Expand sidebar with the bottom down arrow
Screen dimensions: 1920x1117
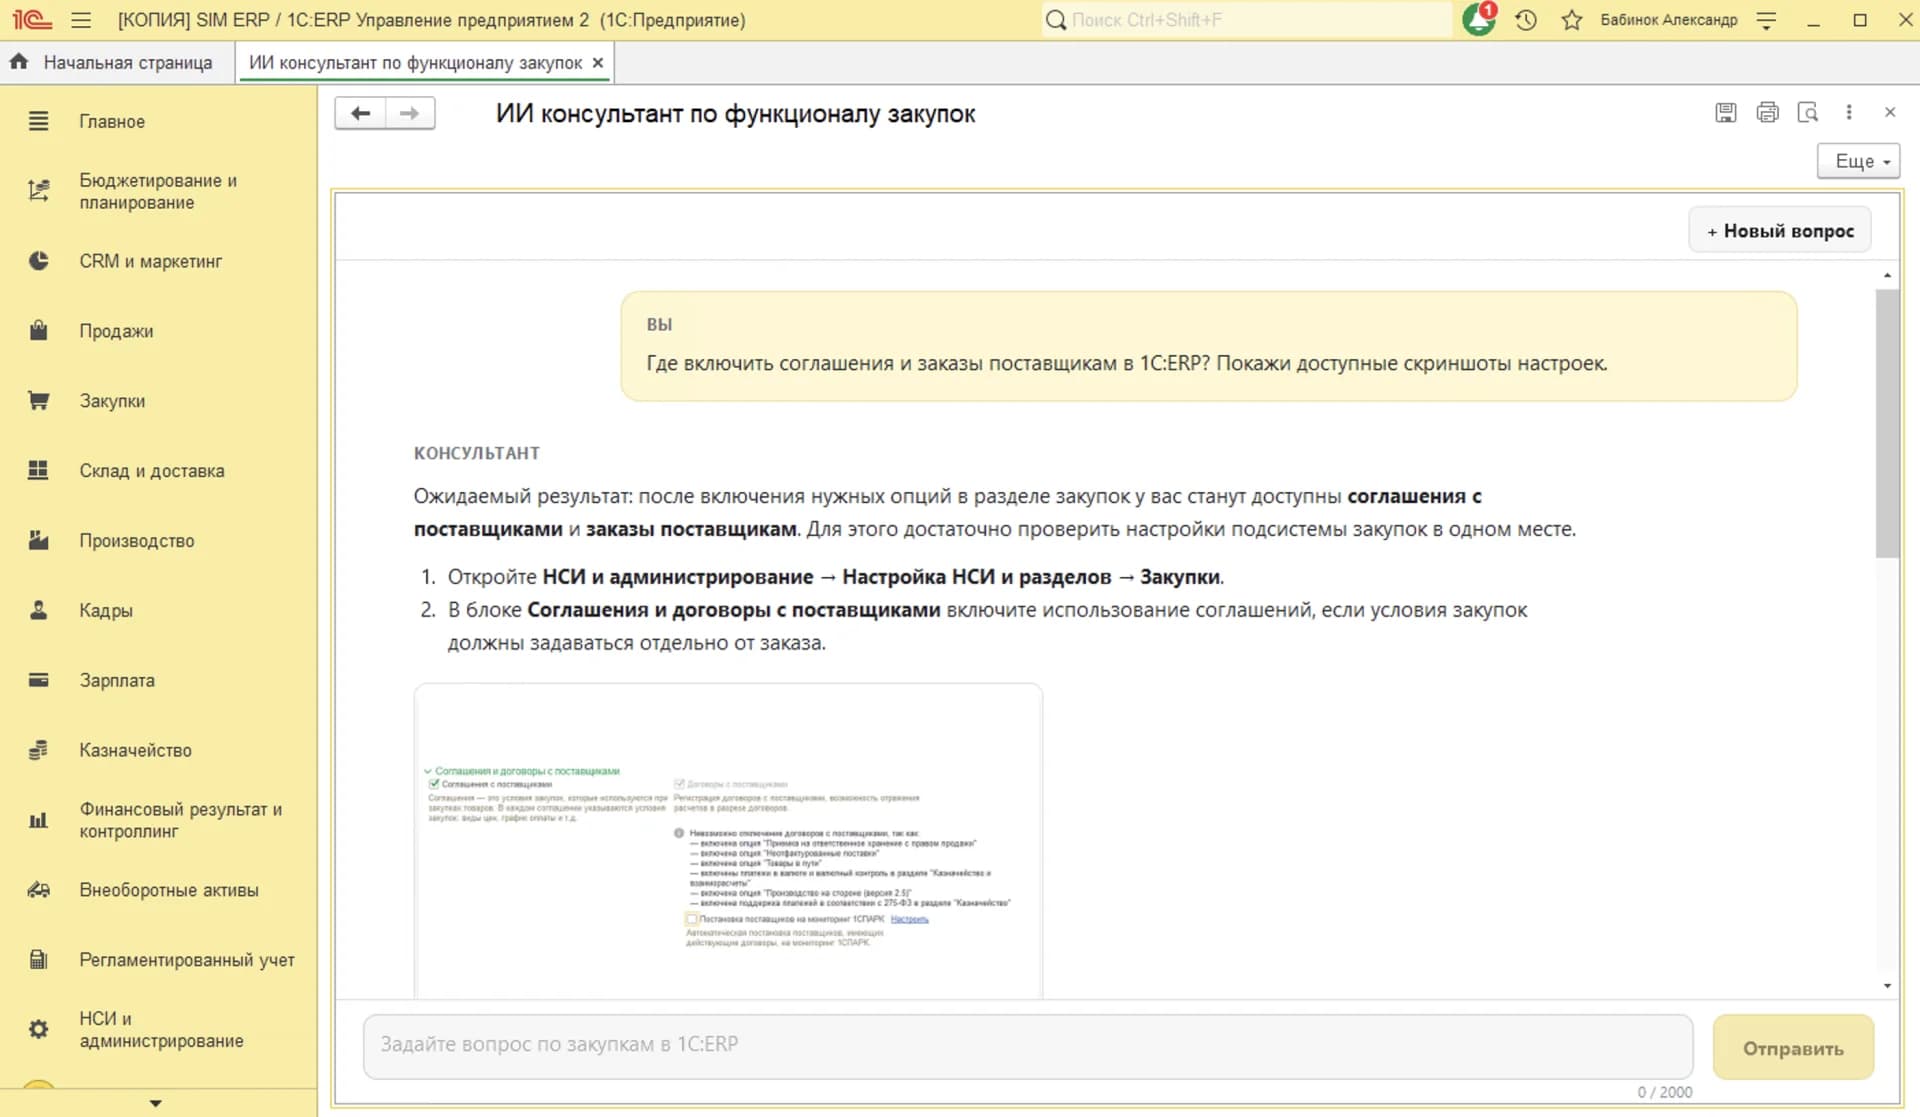coord(156,1103)
